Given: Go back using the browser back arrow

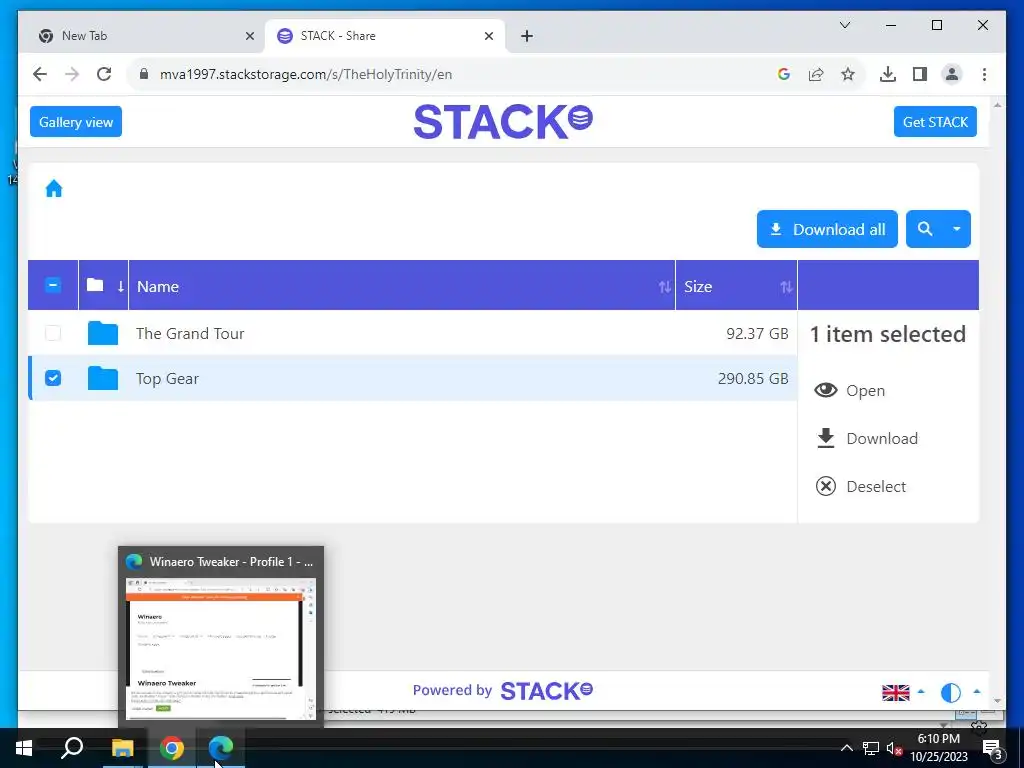Looking at the screenshot, I should pyautogui.click(x=40, y=74).
